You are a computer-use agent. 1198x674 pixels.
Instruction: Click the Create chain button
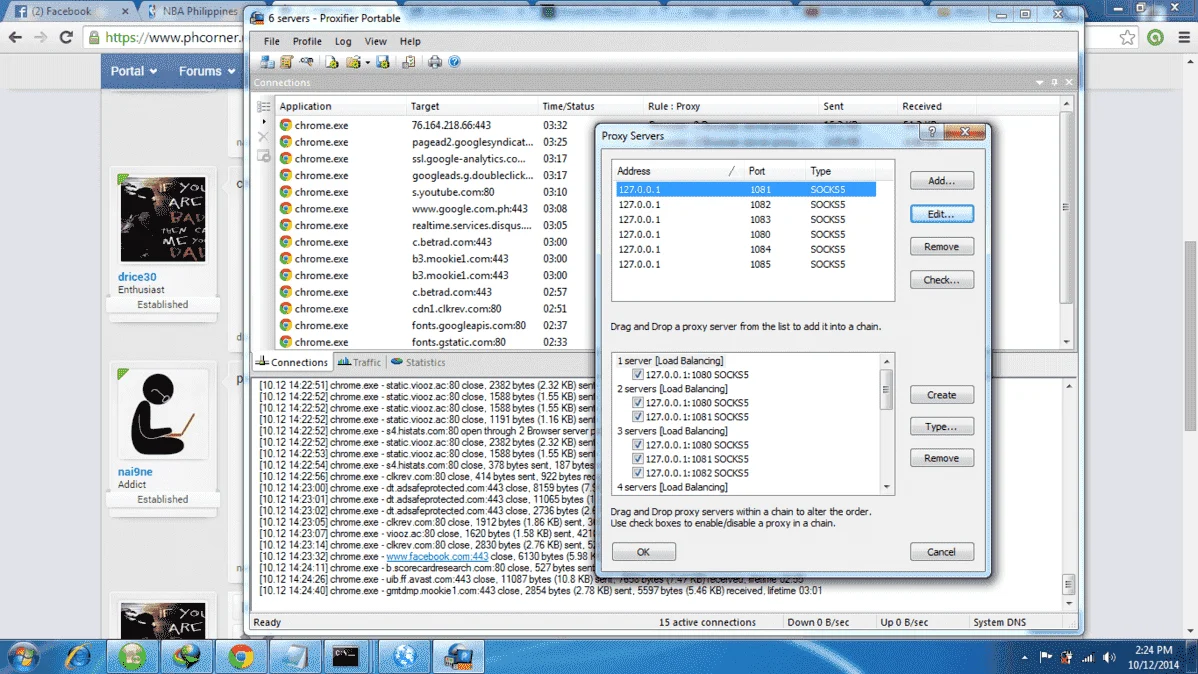tap(941, 395)
